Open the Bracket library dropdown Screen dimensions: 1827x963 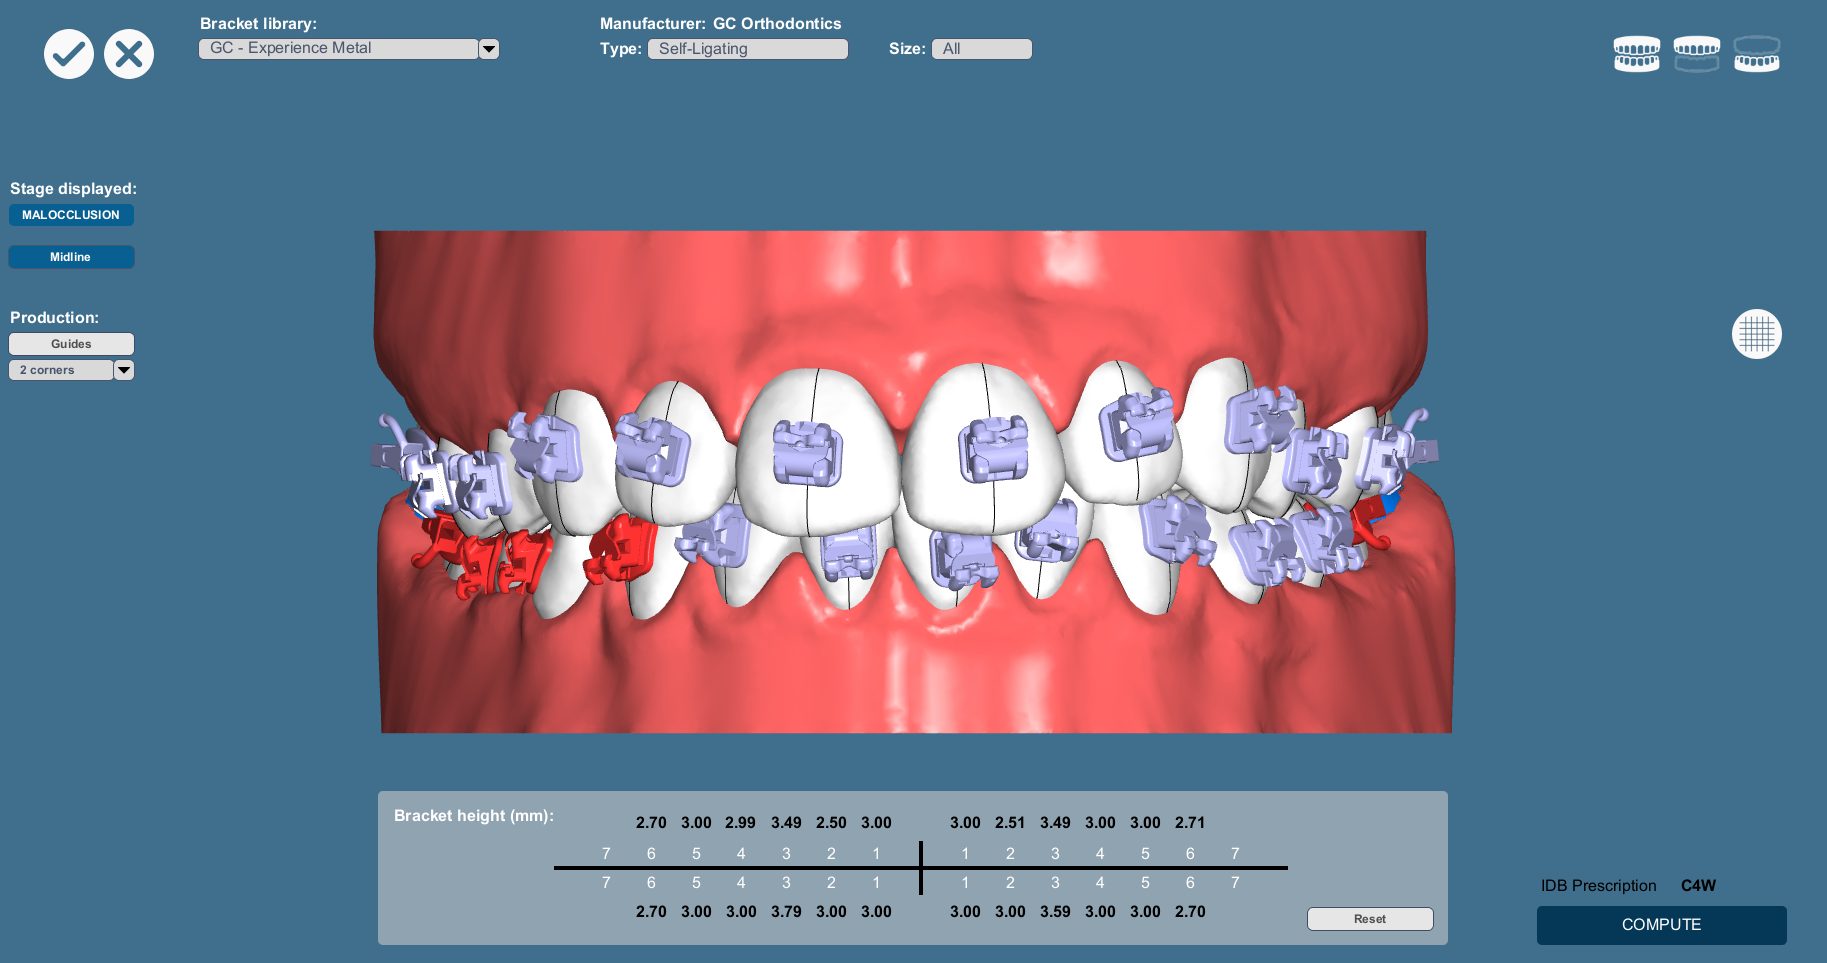point(489,48)
